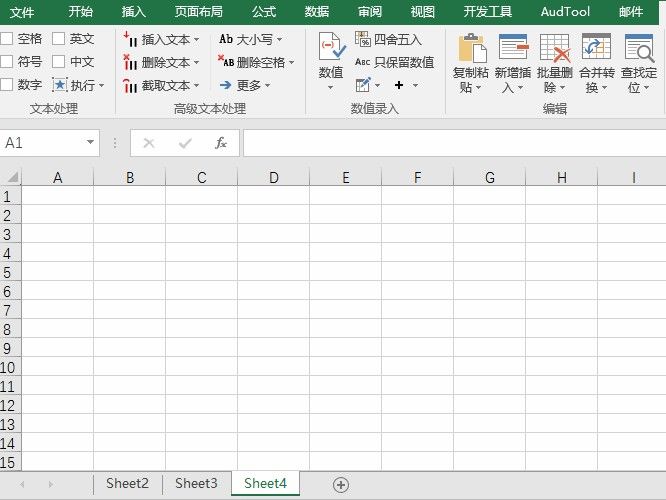Click the 执行 star icon

point(60,85)
